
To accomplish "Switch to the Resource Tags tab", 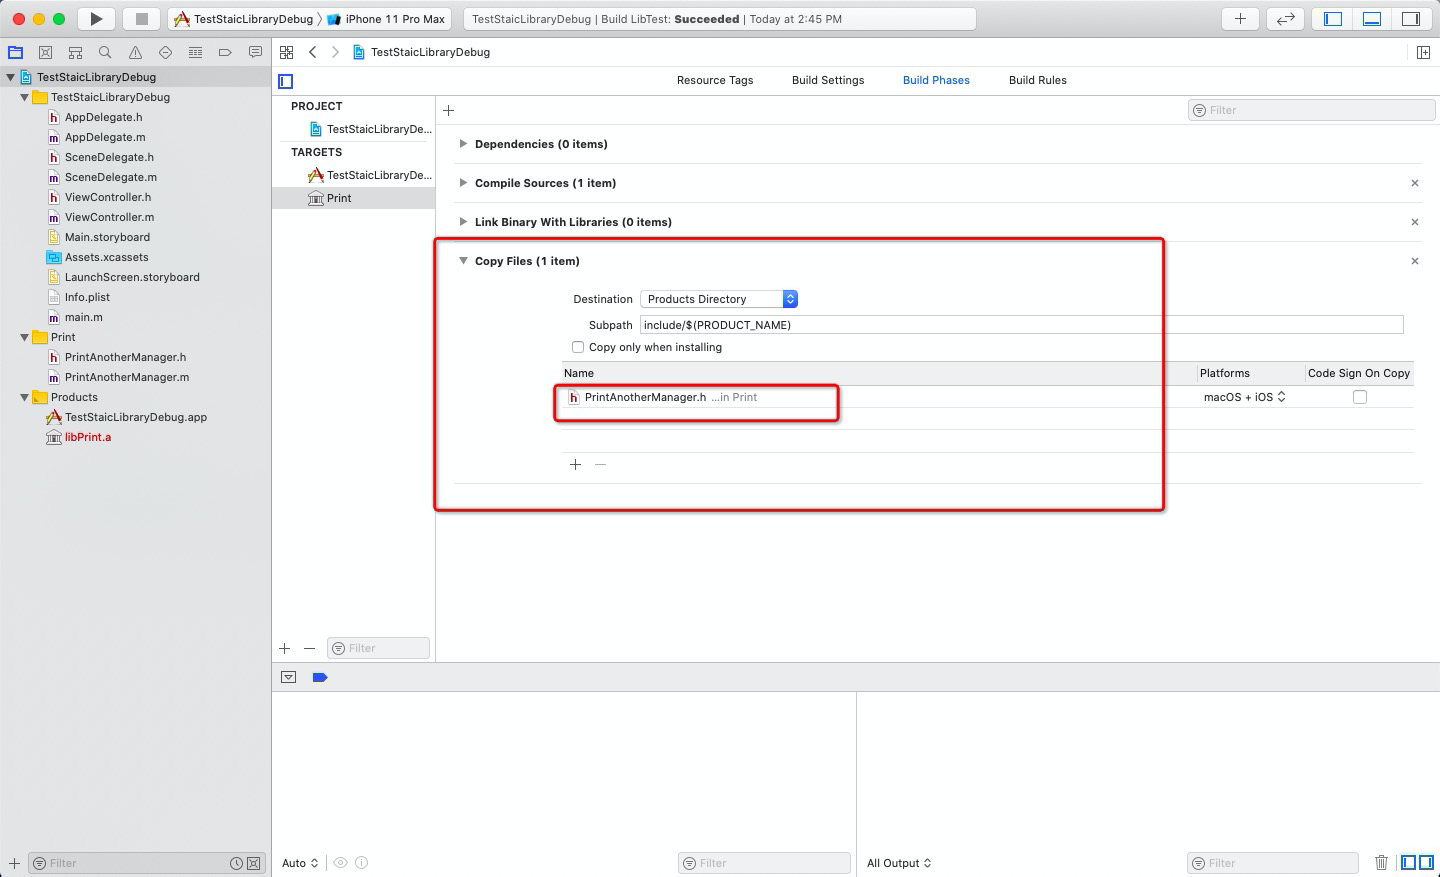I will coord(715,80).
